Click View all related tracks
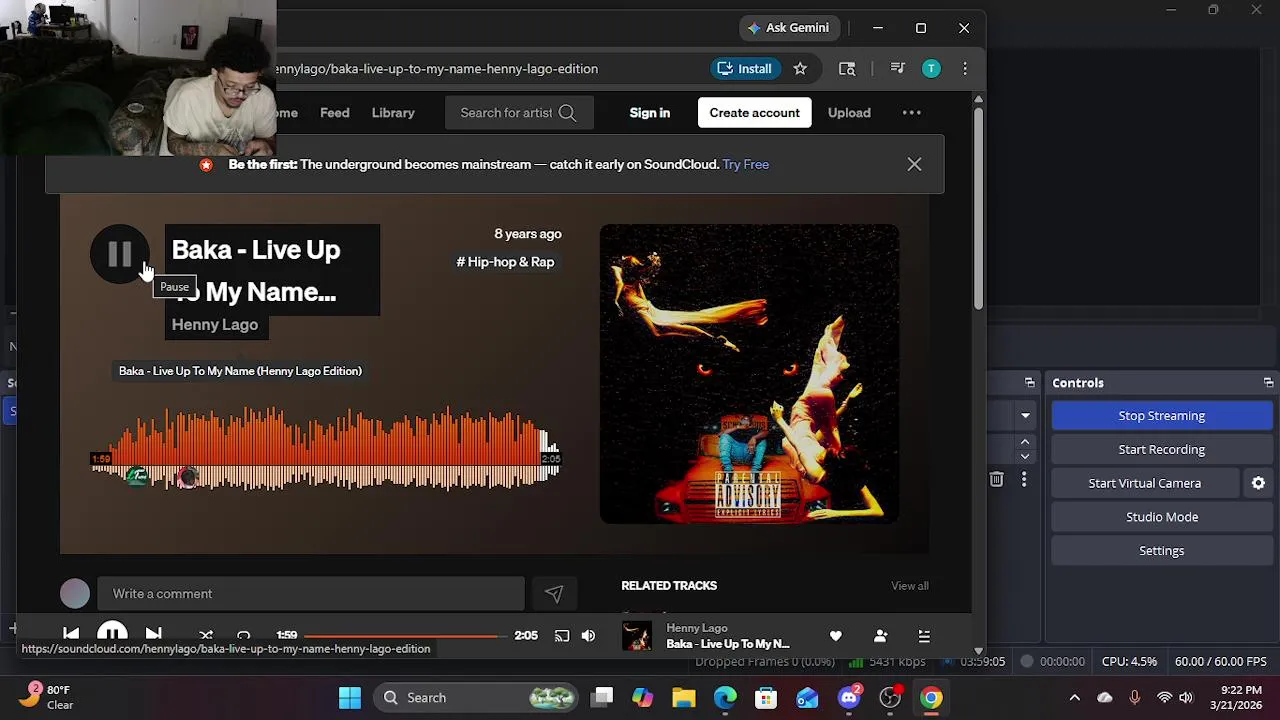The height and width of the screenshot is (720, 1280). [x=910, y=586]
